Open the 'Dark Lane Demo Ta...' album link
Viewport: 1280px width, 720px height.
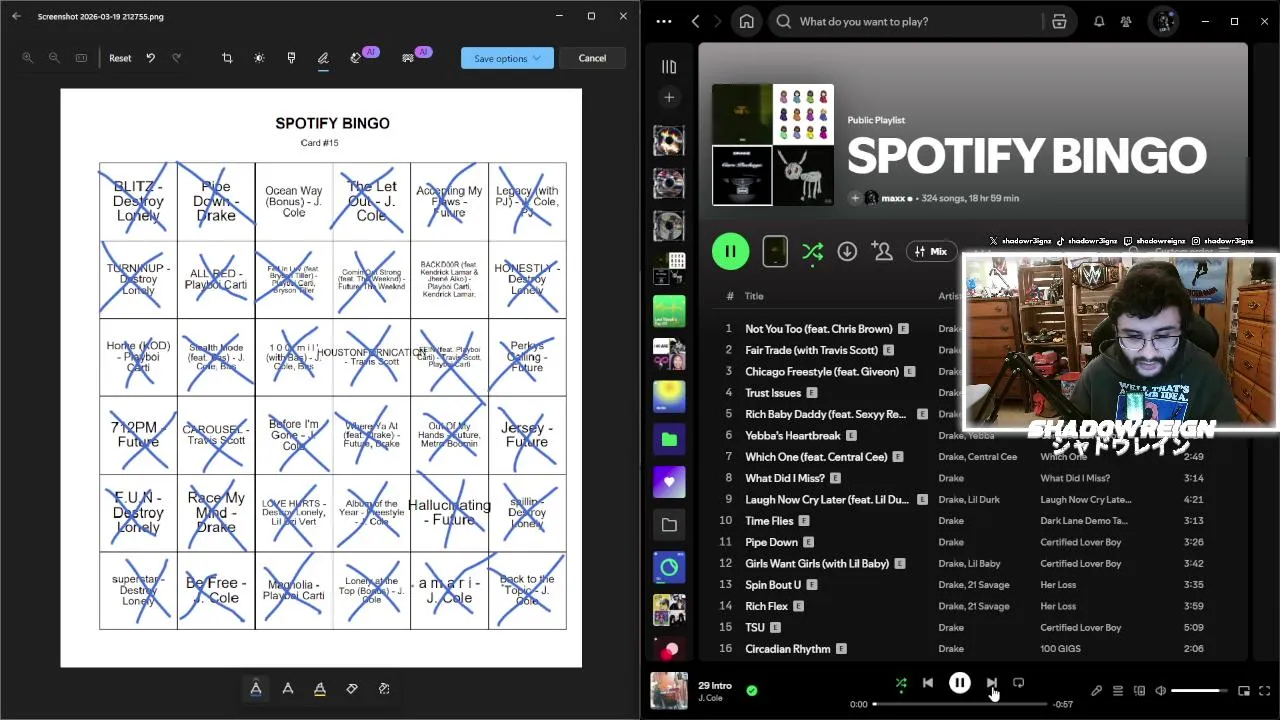1083,521
